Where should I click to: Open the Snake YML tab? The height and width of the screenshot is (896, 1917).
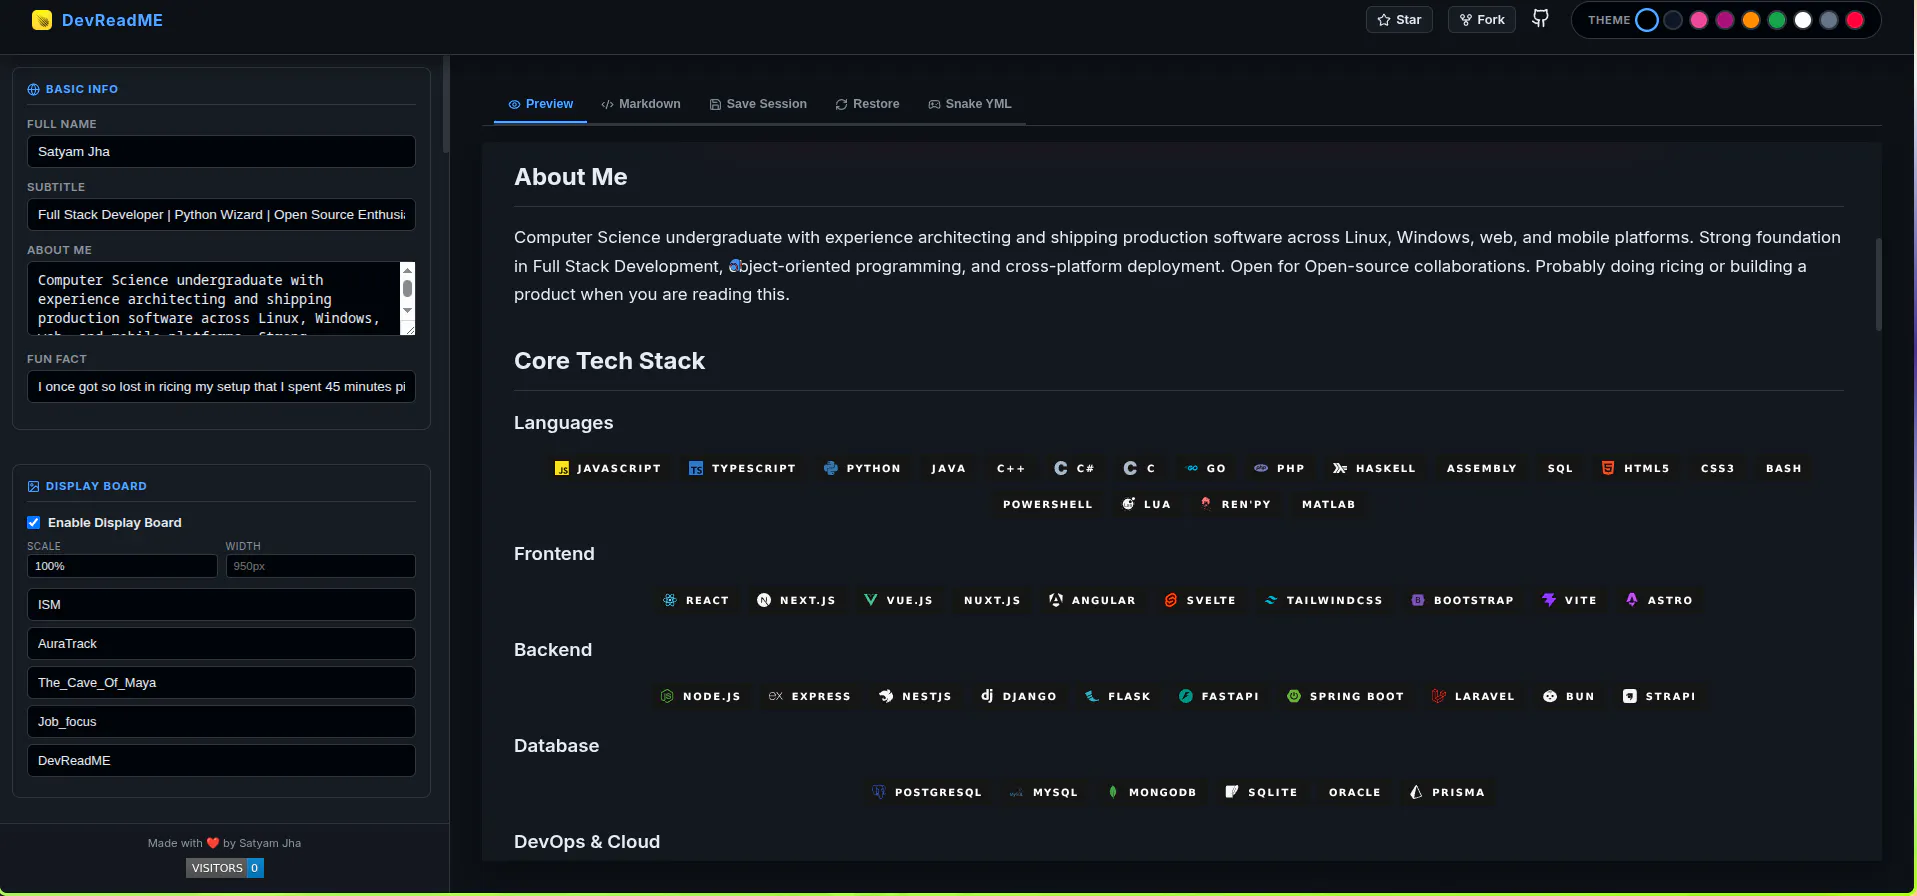pos(970,104)
